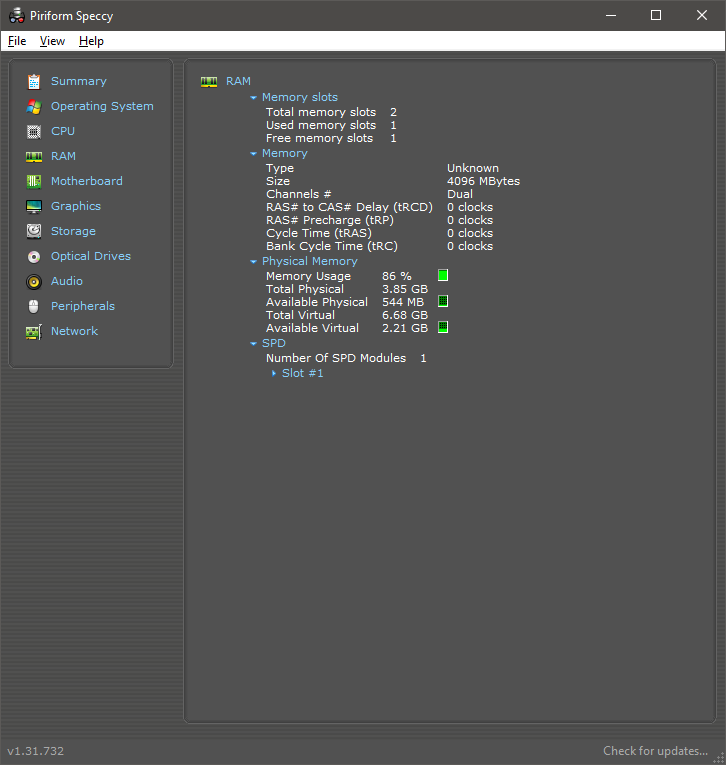Click the Optical Drives disc icon
This screenshot has height=765, width=726.
pyautogui.click(x=34, y=257)
